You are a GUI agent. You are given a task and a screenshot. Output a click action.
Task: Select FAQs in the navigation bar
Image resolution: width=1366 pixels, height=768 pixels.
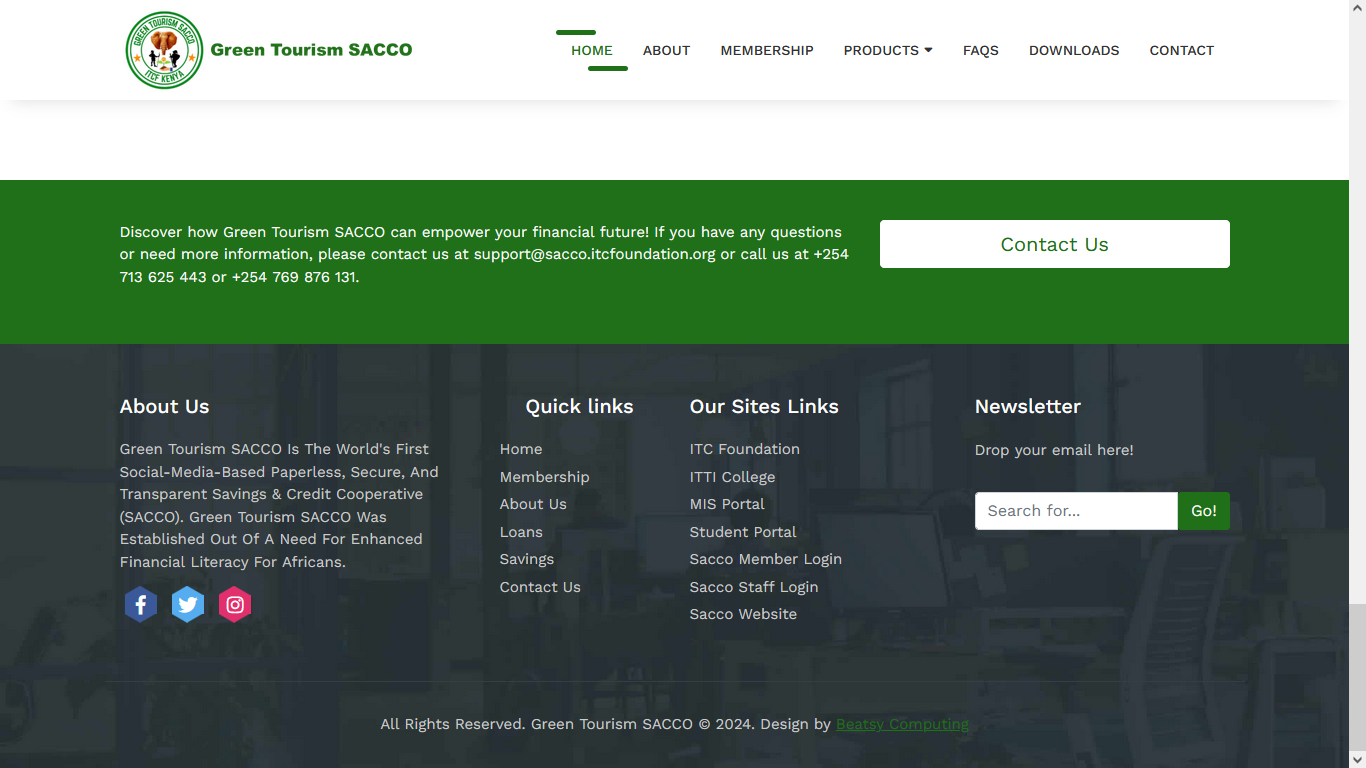tap(980, 50)
